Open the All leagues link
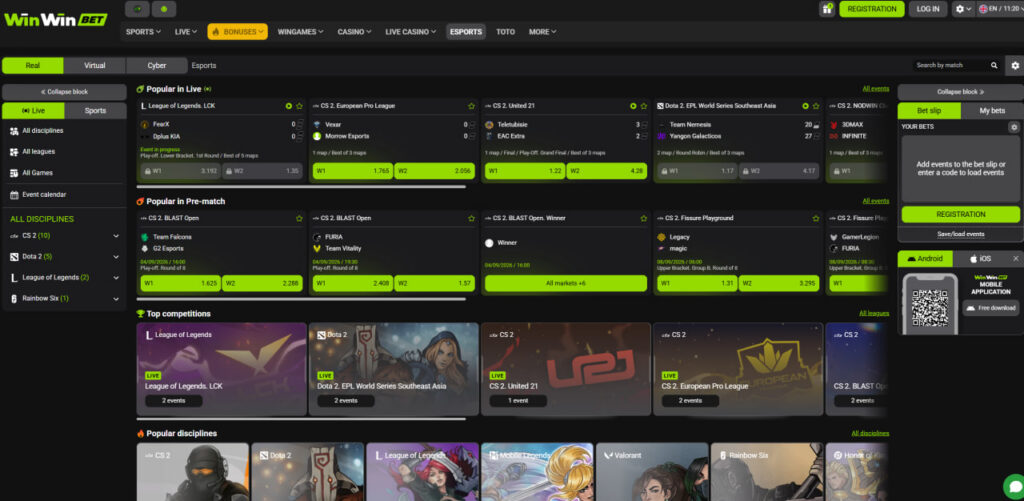Viewport: 1024px width, 501px height. point(874,314)
